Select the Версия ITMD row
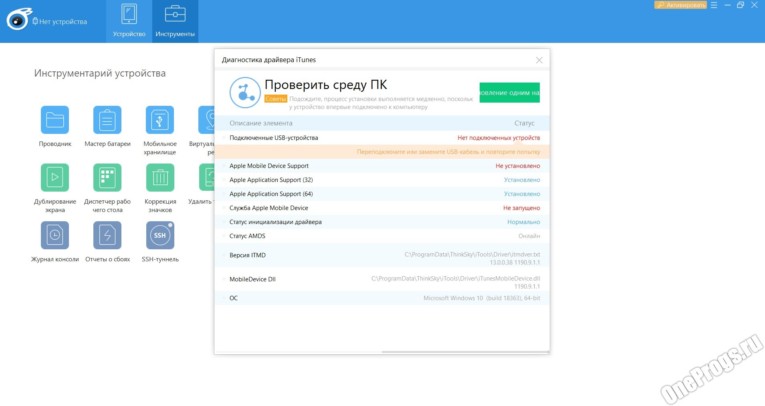765x406 pixels. point(382,256)
